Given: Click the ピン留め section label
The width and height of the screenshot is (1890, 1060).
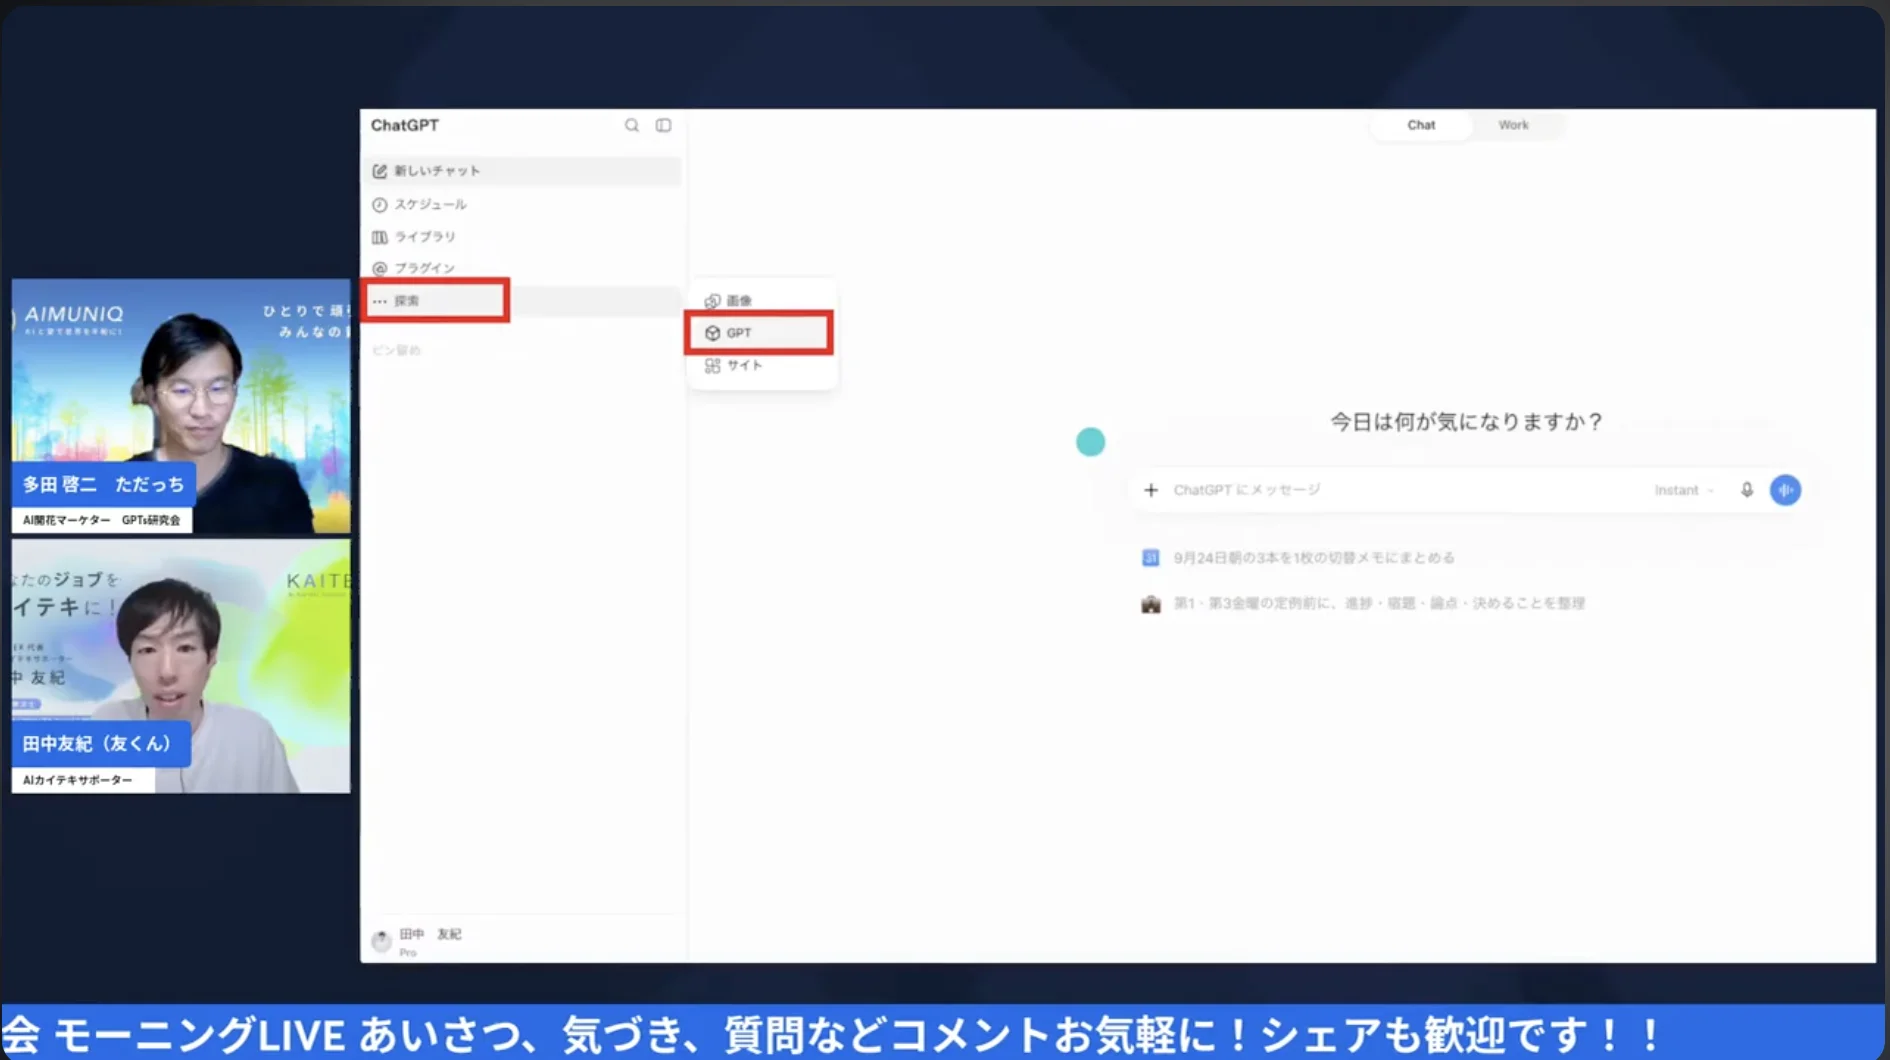Looking at the screenshot, I should [x=397, y=350].
